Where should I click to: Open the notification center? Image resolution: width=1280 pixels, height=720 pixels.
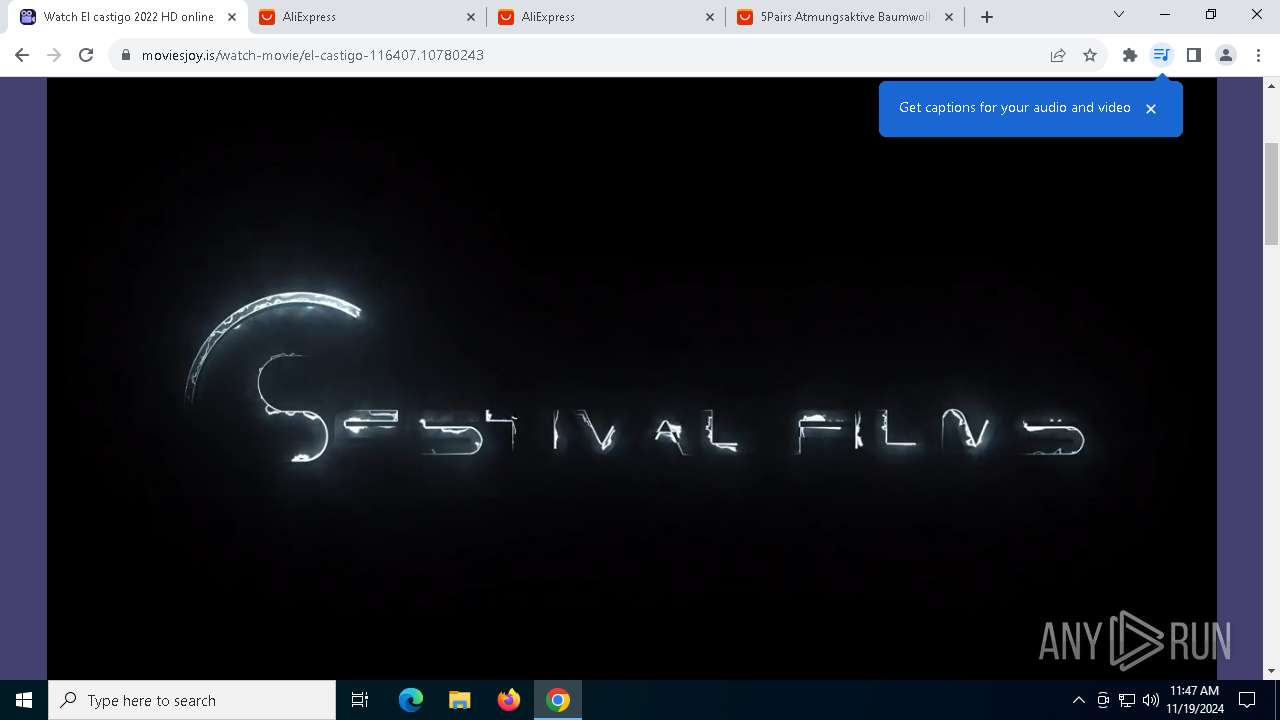pyautogui.click(x=1247, y=700)
